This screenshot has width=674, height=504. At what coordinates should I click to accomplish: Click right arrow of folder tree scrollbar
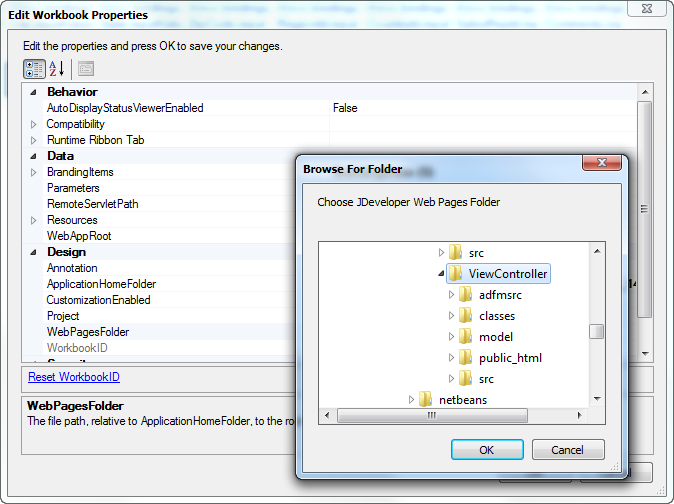pyautogui.click(x=579, y=415)
